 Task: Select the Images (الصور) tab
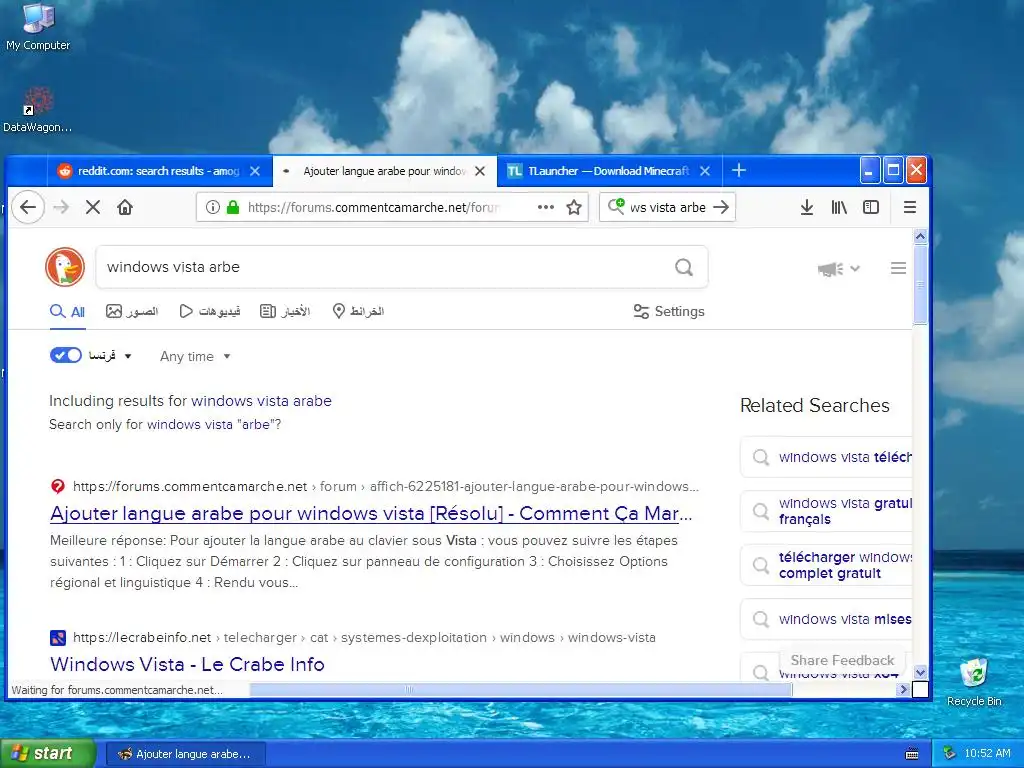pyautogui.click(x=132, y=312)
